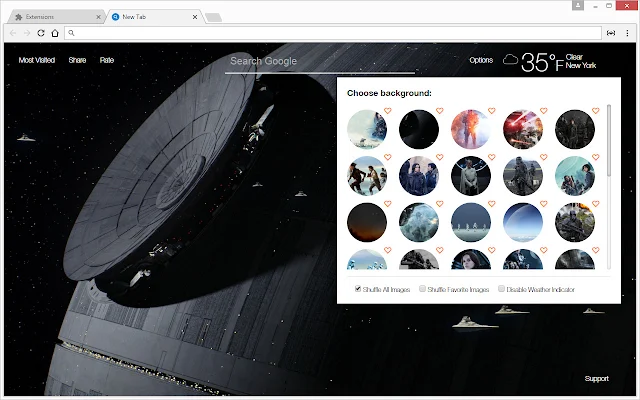Select the dark Death Star background thumbnail
This screenshot has height=400, width=640.
pyautogui.click(x=419, y=129)
